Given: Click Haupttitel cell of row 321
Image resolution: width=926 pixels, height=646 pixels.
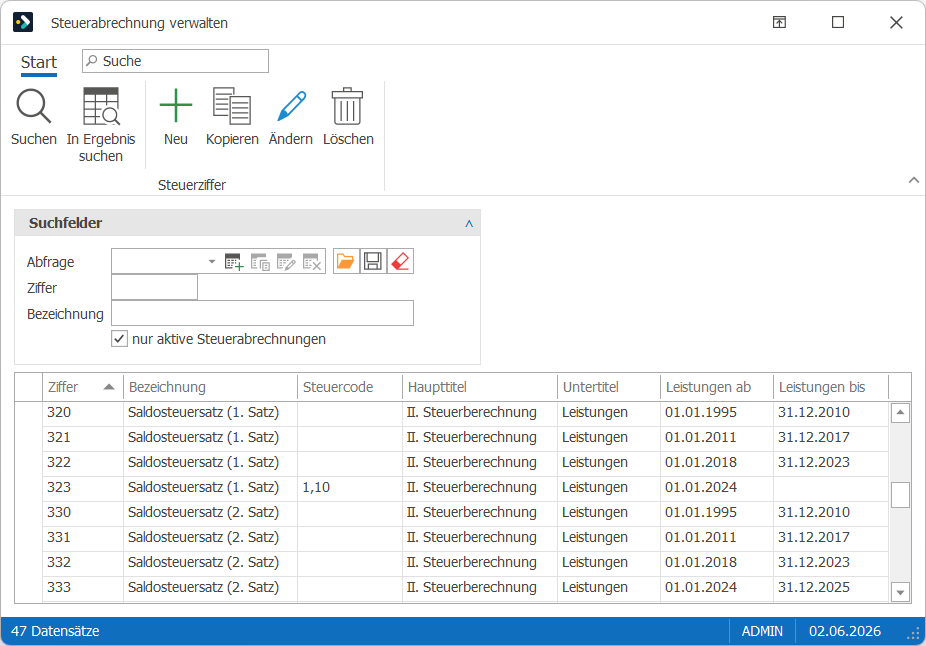Looking at the screenshot, I should [480, 438].
